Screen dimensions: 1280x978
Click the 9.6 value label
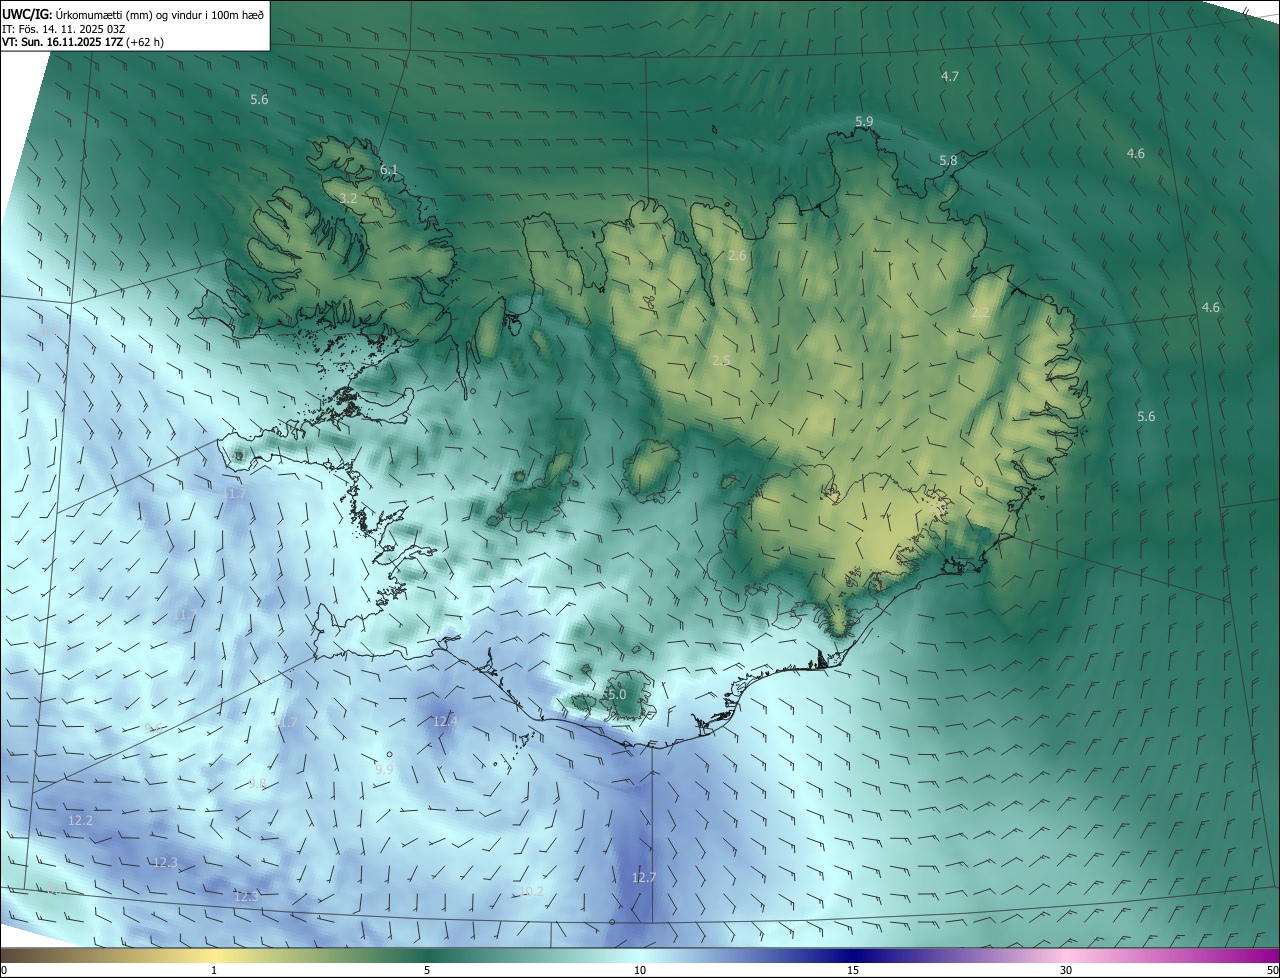pos(154,729)
